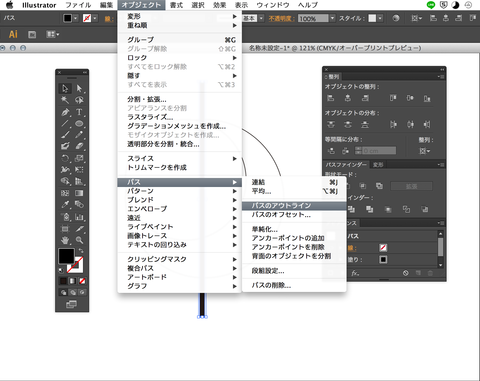Enable Draw Normal mode
This screenshot has width=480, height=381.
click(63, 293)
